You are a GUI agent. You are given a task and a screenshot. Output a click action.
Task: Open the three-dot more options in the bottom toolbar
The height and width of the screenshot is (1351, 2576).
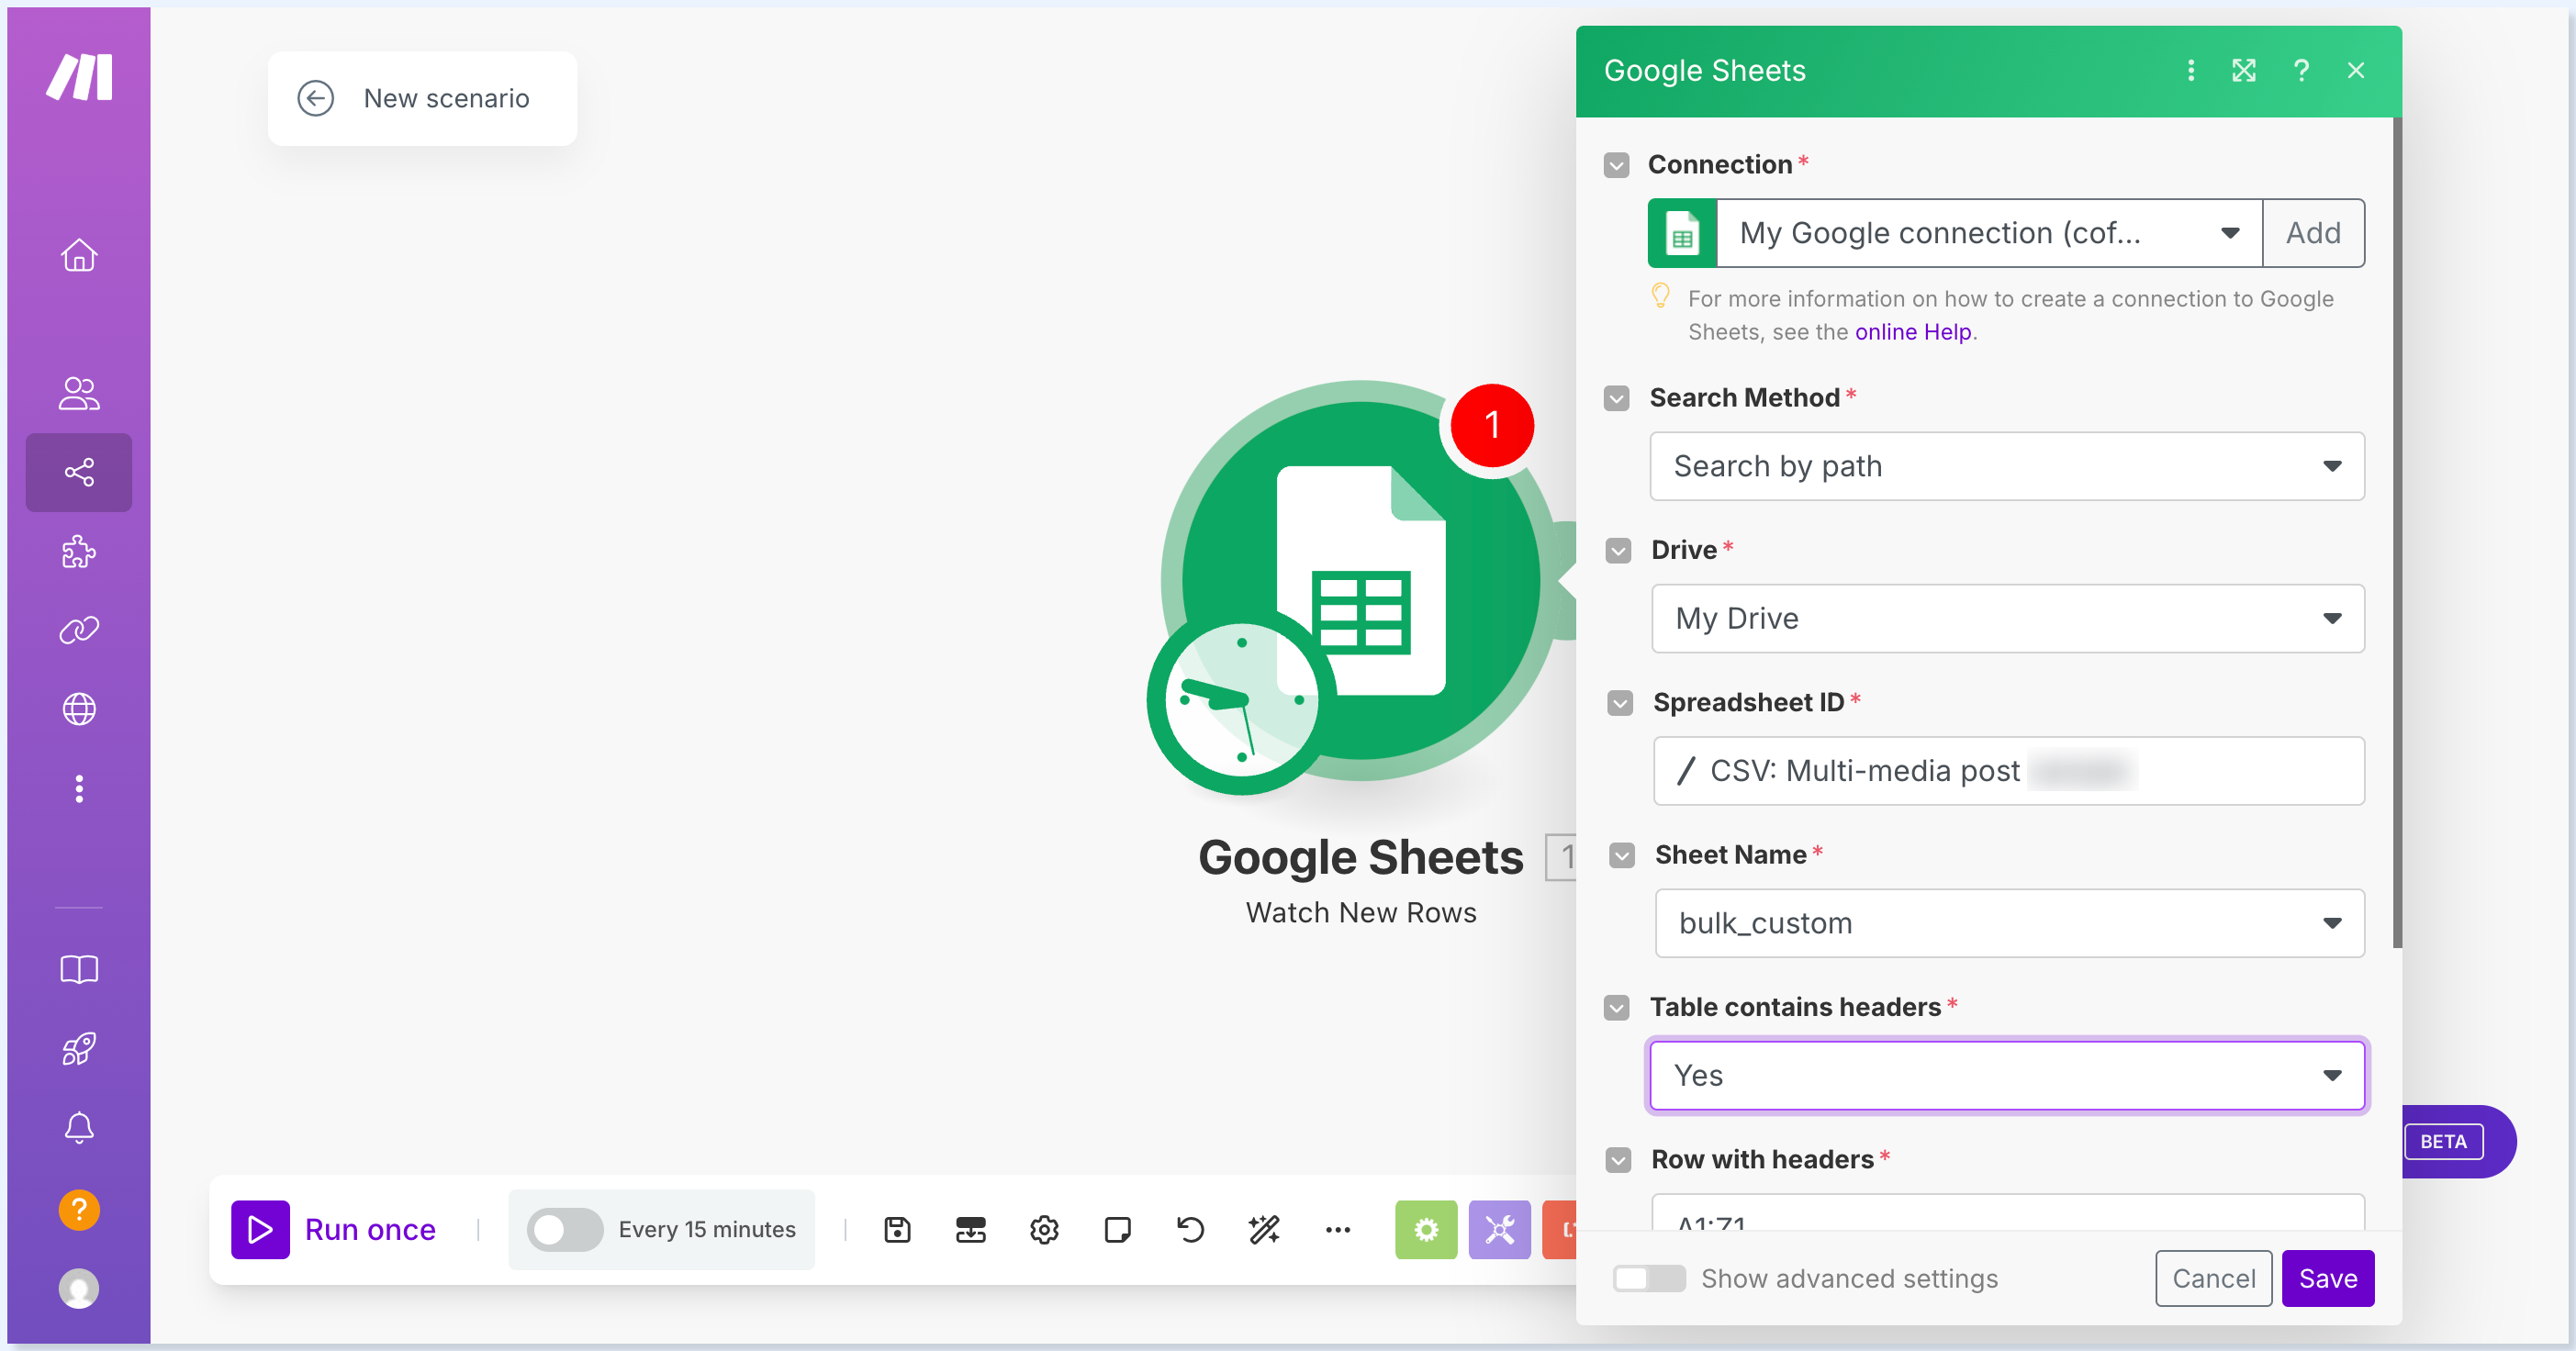[x=1337, y=1229]
